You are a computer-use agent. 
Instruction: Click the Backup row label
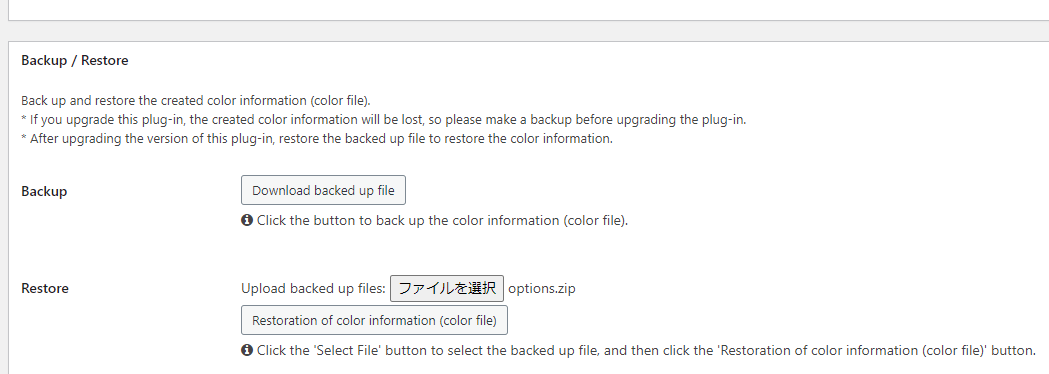point(44,191)
